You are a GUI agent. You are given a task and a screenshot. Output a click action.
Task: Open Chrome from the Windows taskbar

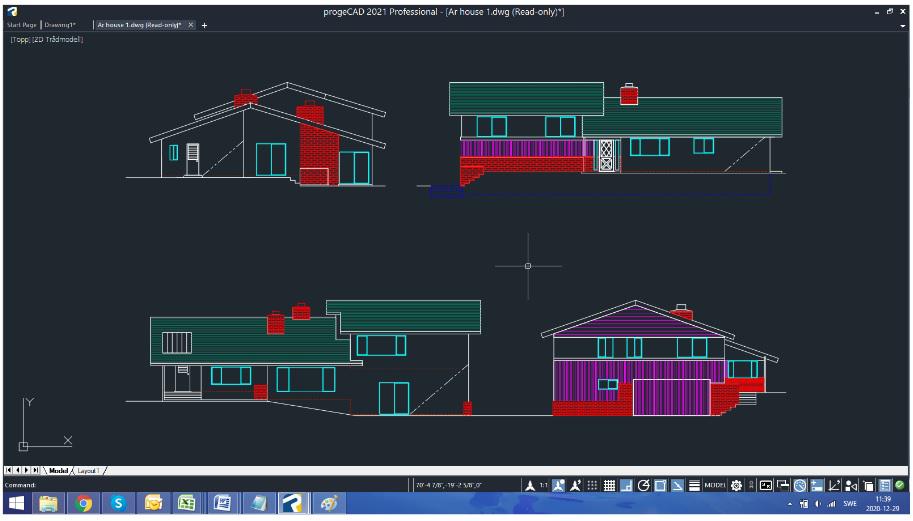(x=83, y=503)
